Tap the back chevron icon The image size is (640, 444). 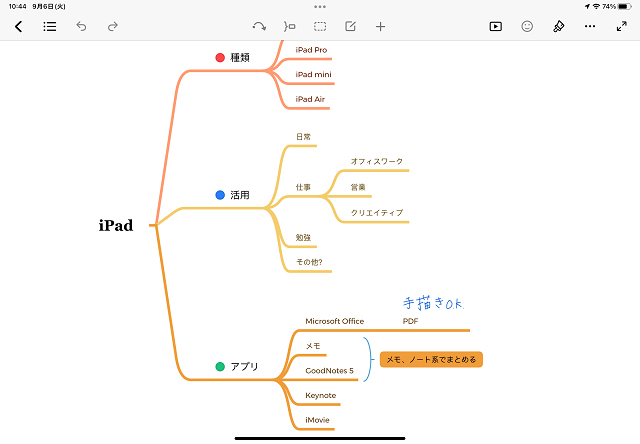[18, 27]
